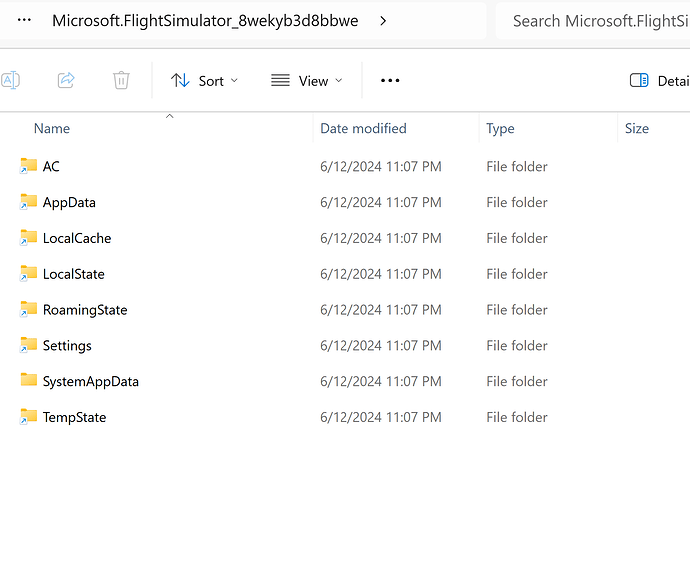Click the TempState folder name
The image size is (690, 566).
pyautogui.click(x=74, y=417)
